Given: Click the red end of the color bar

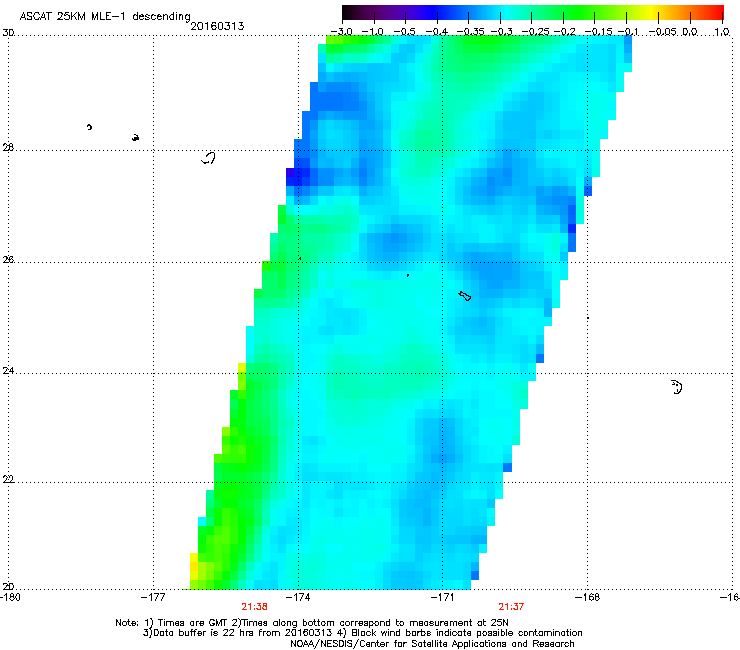Looking at the screenshot, I should click(x=715, y=12).
